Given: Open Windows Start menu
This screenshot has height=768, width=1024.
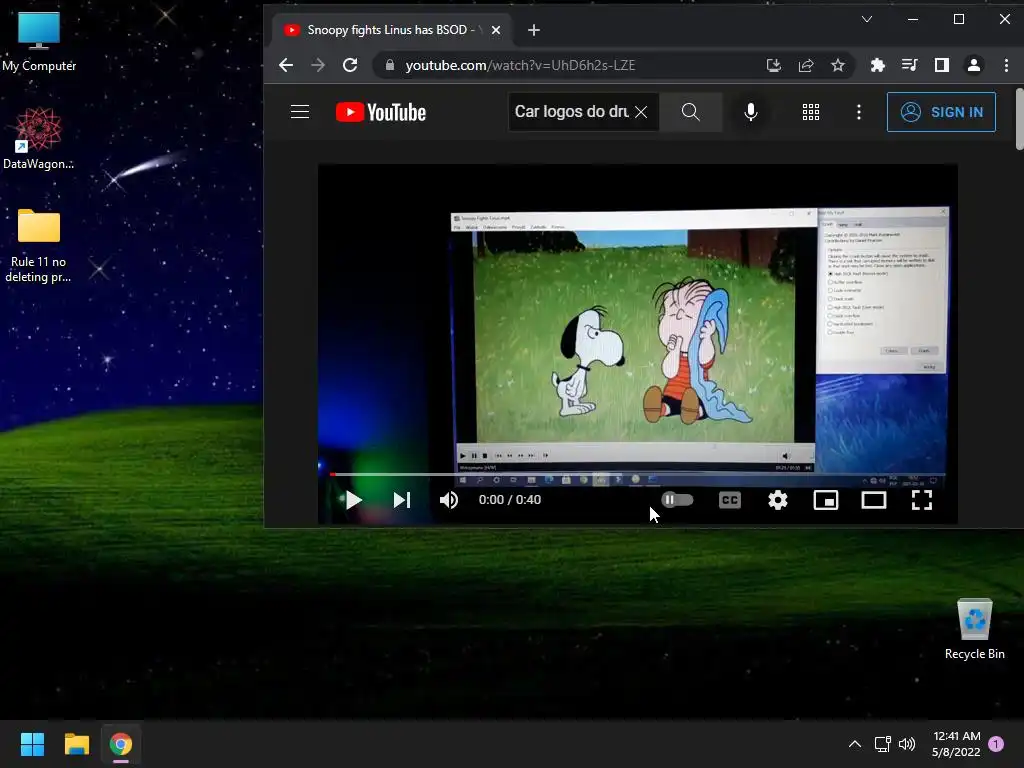Looking at the screenshot, I should click(32, 744).
